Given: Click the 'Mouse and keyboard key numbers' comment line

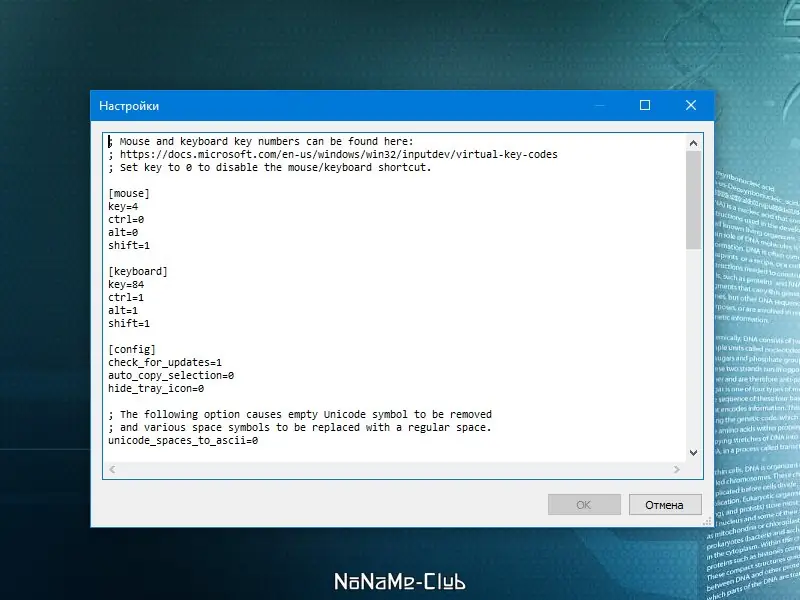Looking at the screenshot, I should (261, 141).
